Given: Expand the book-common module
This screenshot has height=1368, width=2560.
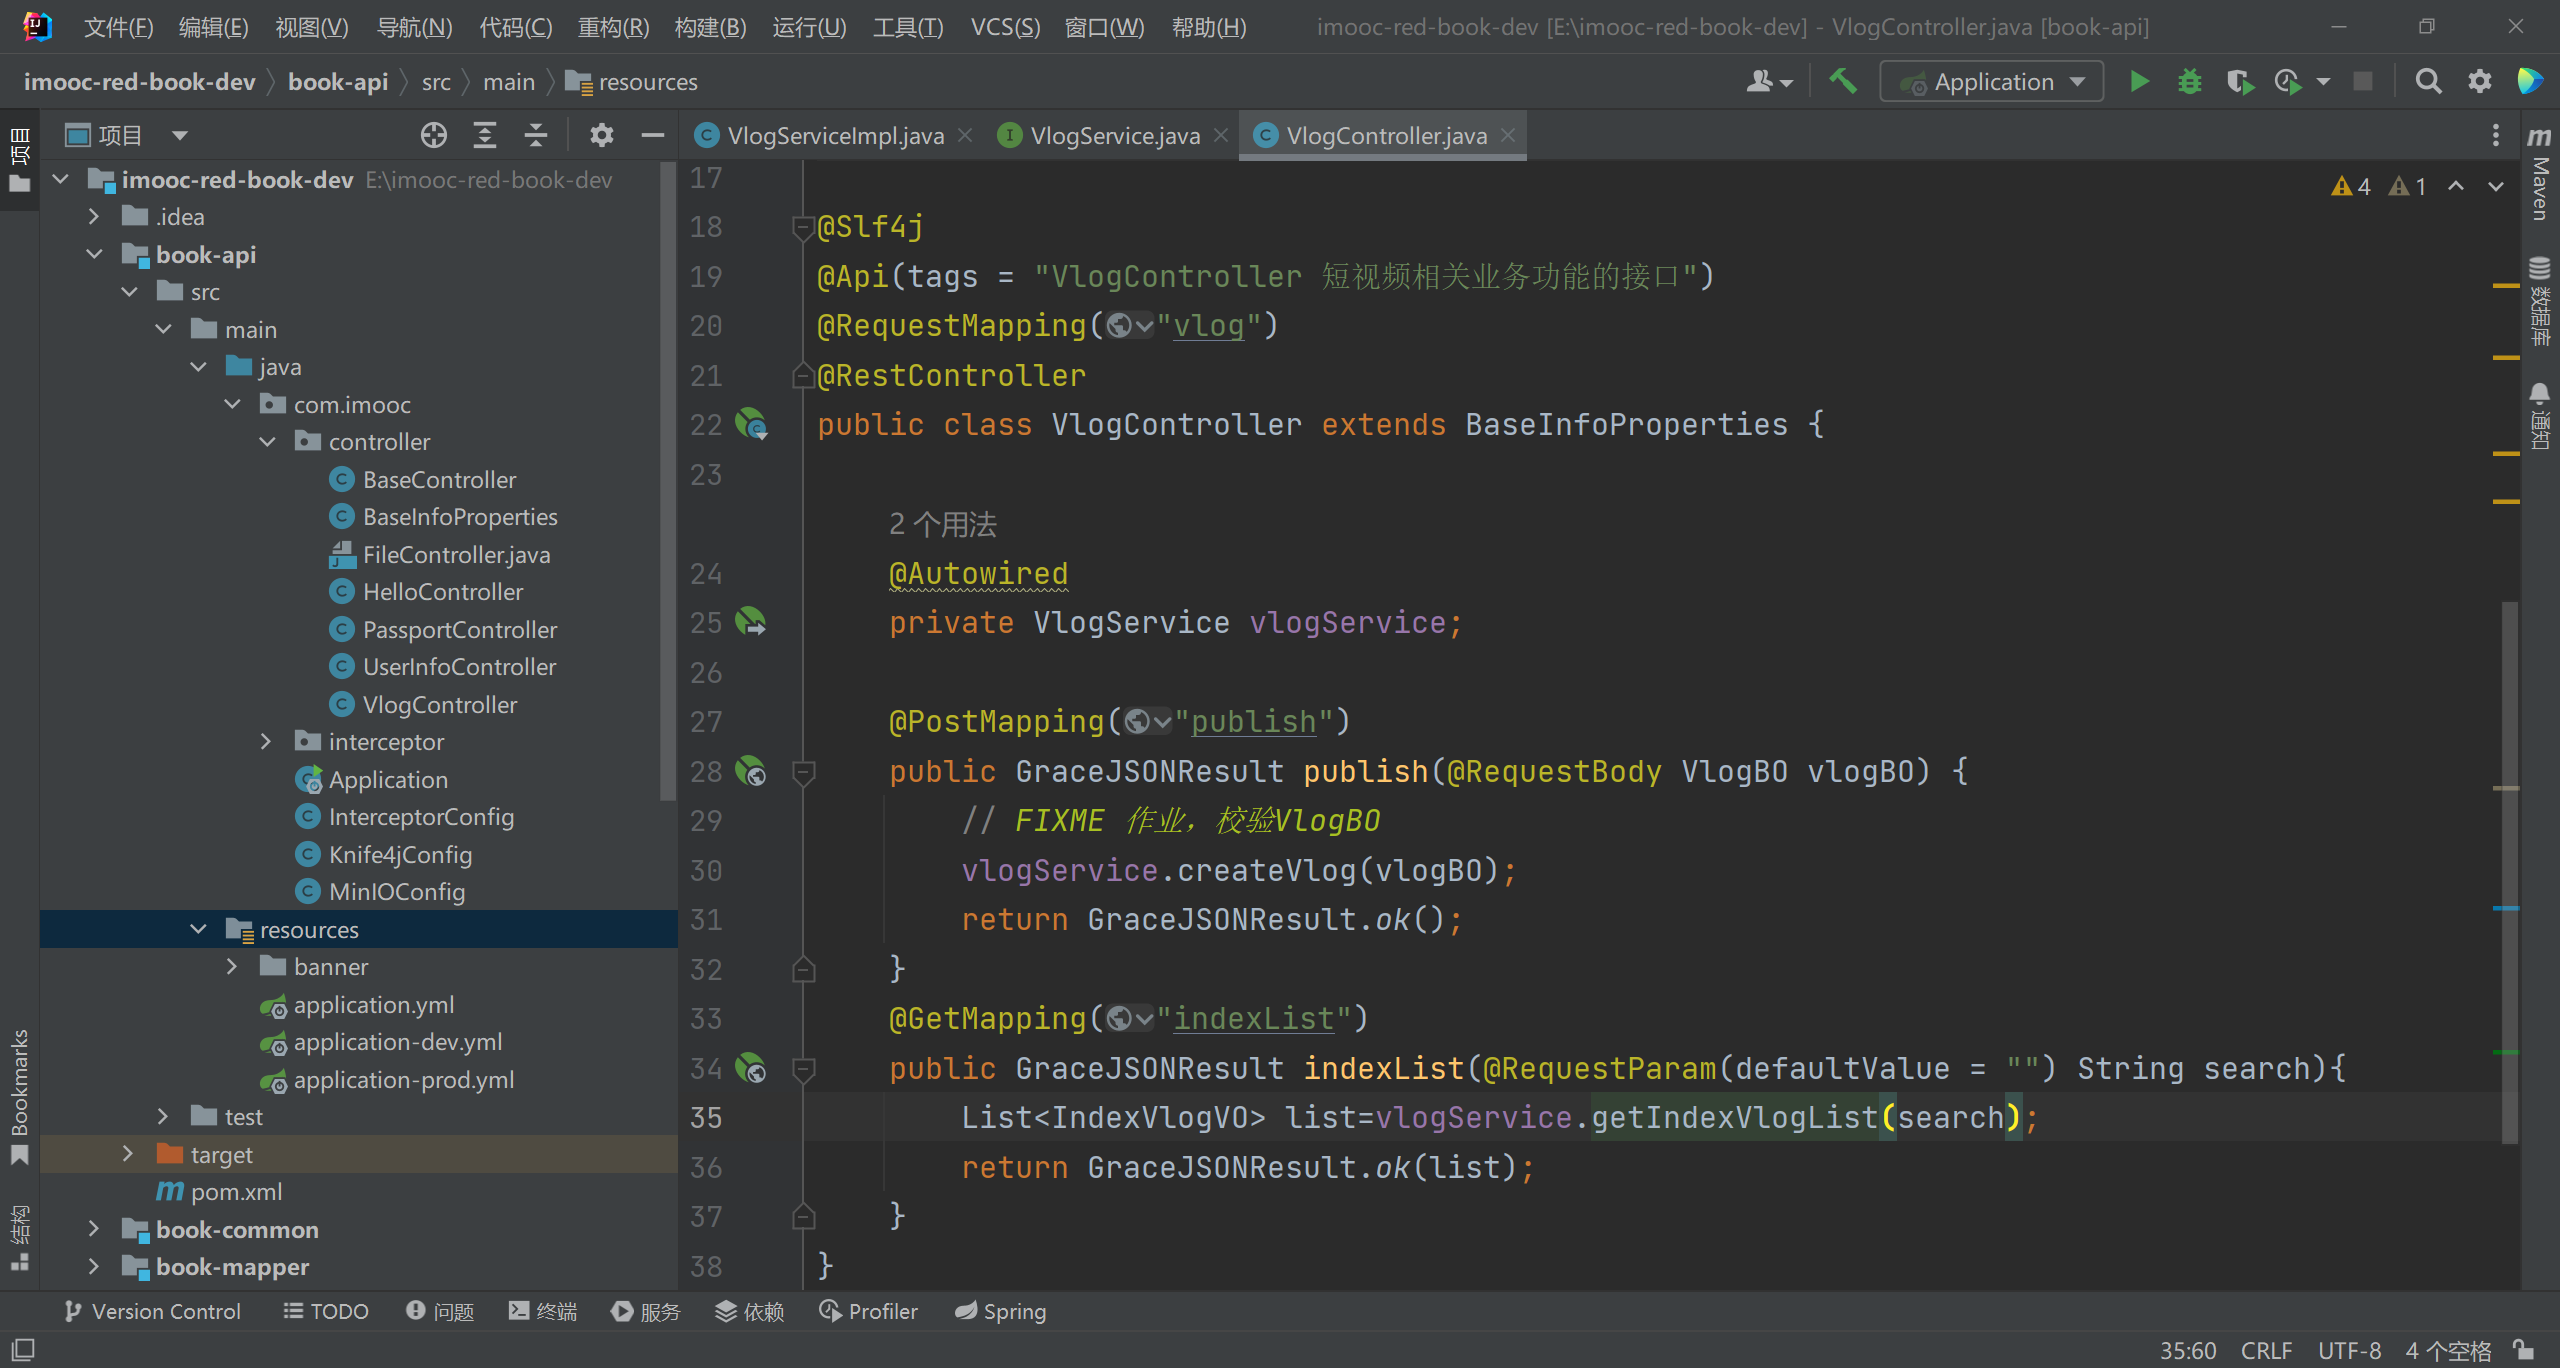Looking at the screenshot, I should coord(94,1229).
